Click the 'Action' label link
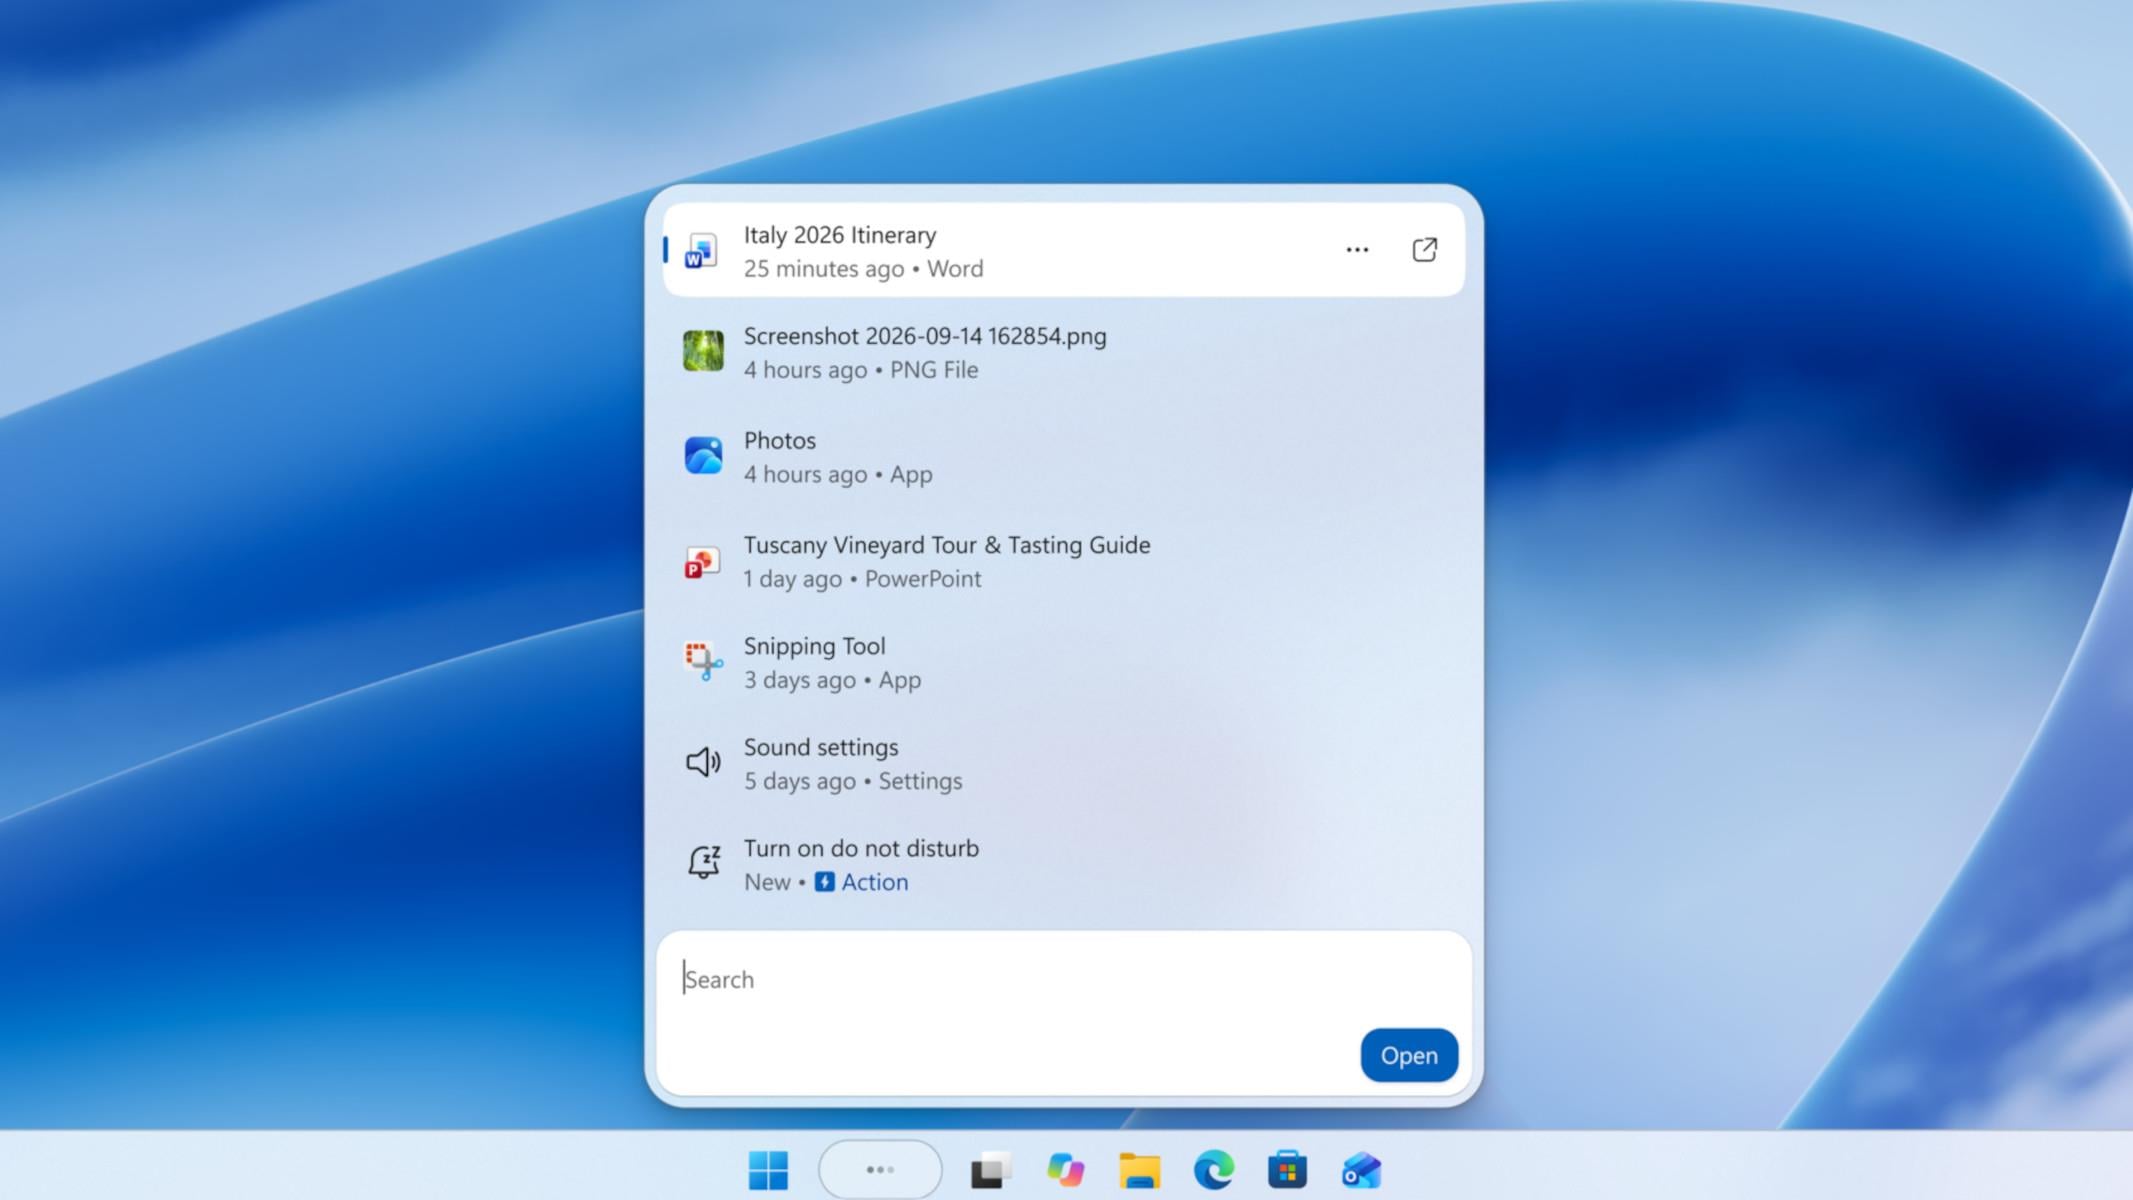This screenshot has width=2133, height=1200. 875,882
